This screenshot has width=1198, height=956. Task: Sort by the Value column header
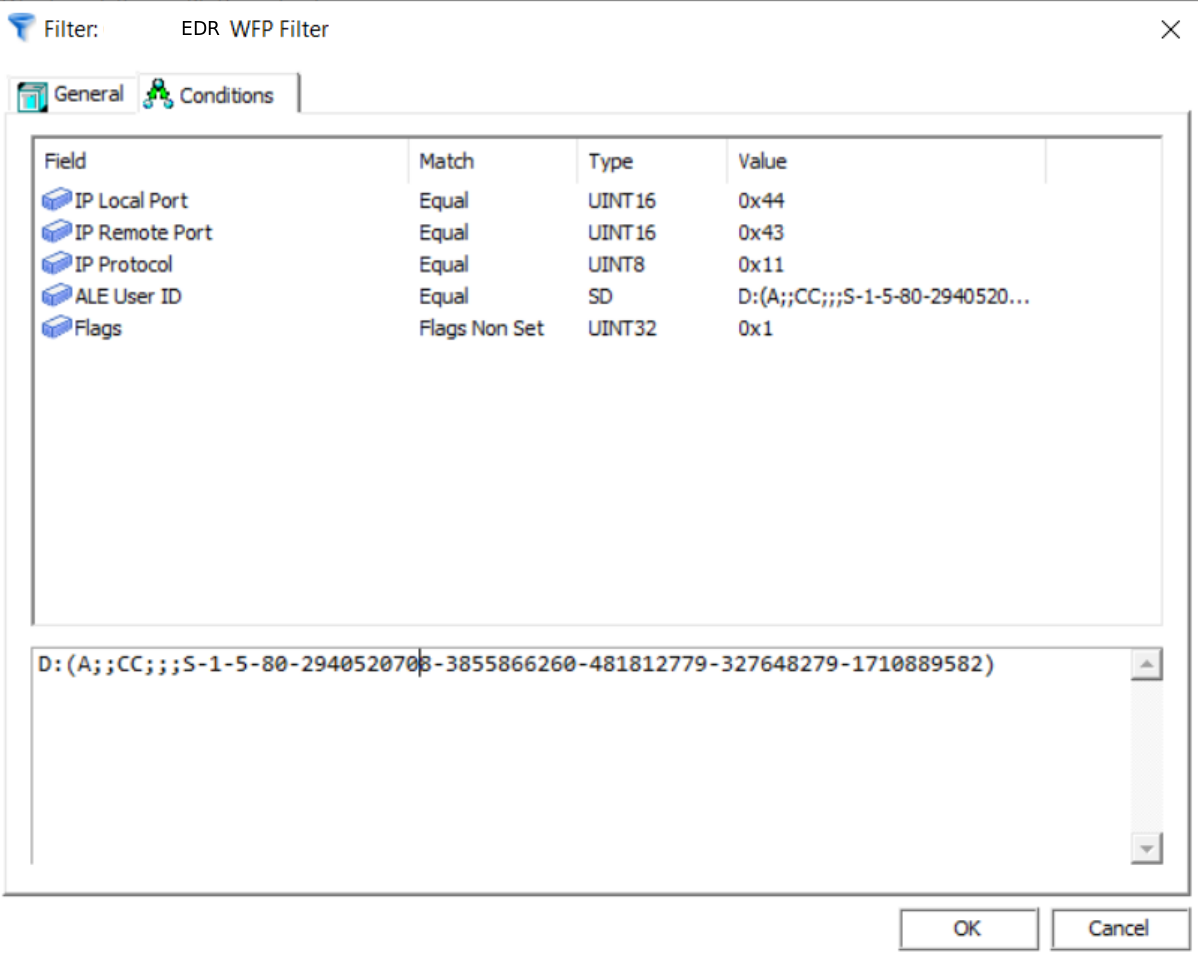click(x=886, y=161)
